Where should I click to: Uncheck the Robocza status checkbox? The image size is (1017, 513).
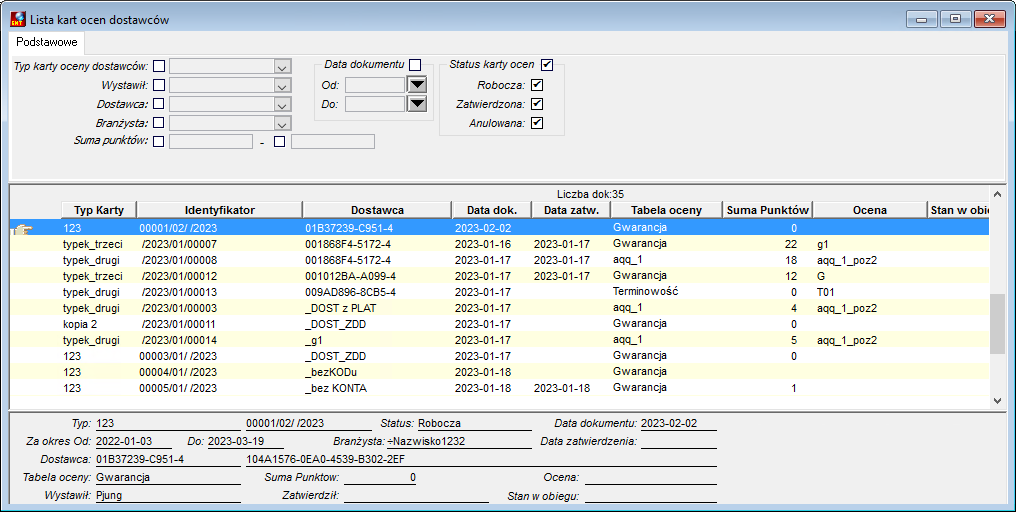coord(536,85)
